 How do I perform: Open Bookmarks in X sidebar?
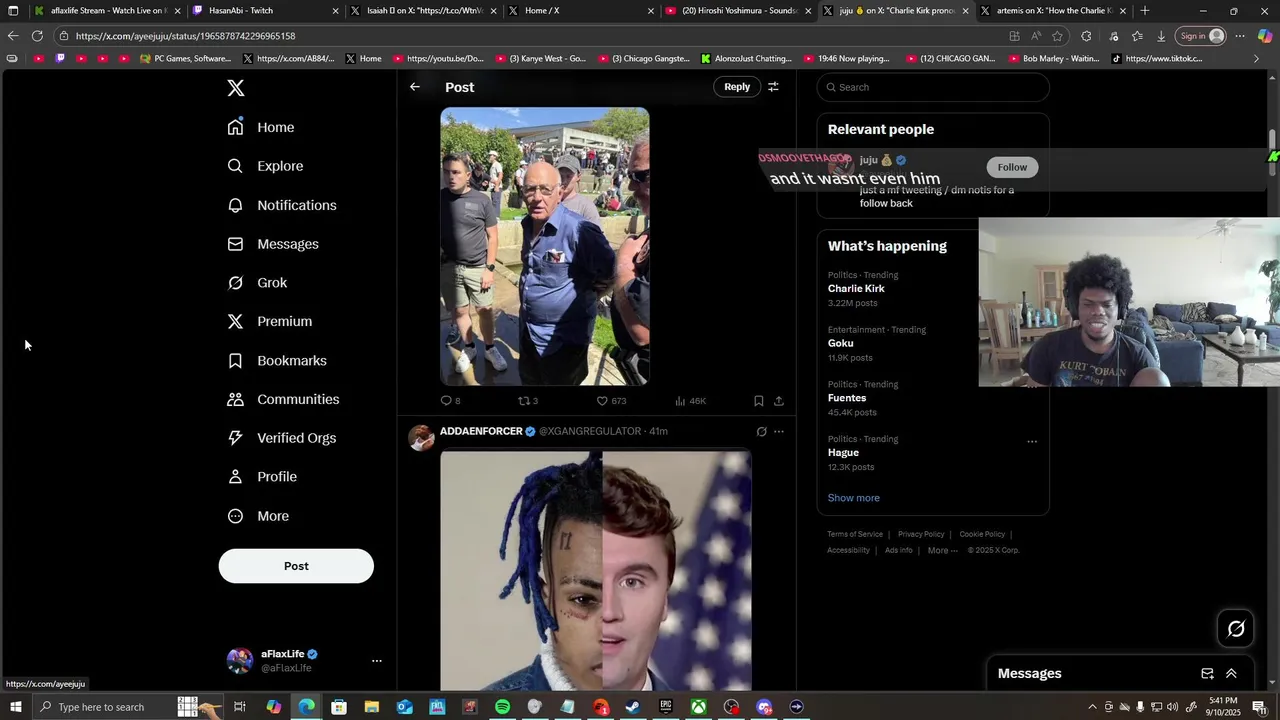click(277, 360)
